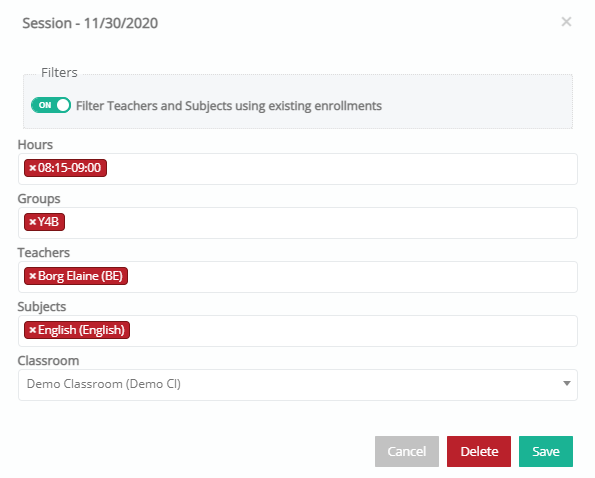Select the Y4B tag label

pyautogui.click(x=48, y=222)
